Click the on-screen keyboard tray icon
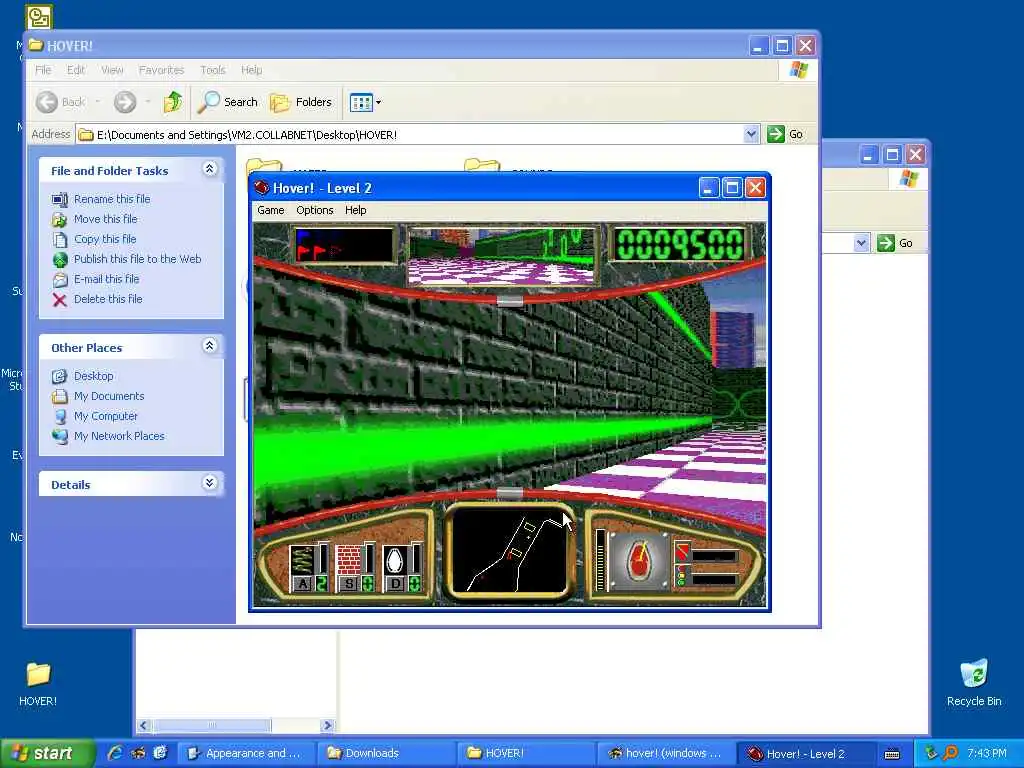The height and width of the screenshot is (768, 1024). 891,754
